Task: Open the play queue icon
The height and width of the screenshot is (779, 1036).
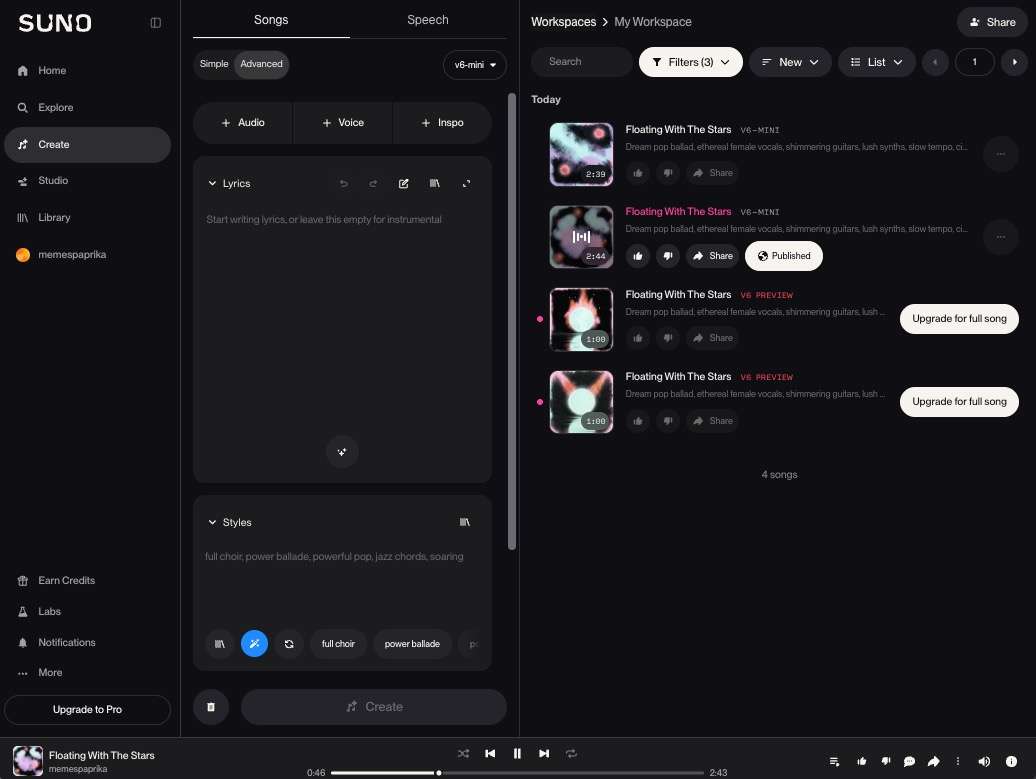Action: point(834,762)
